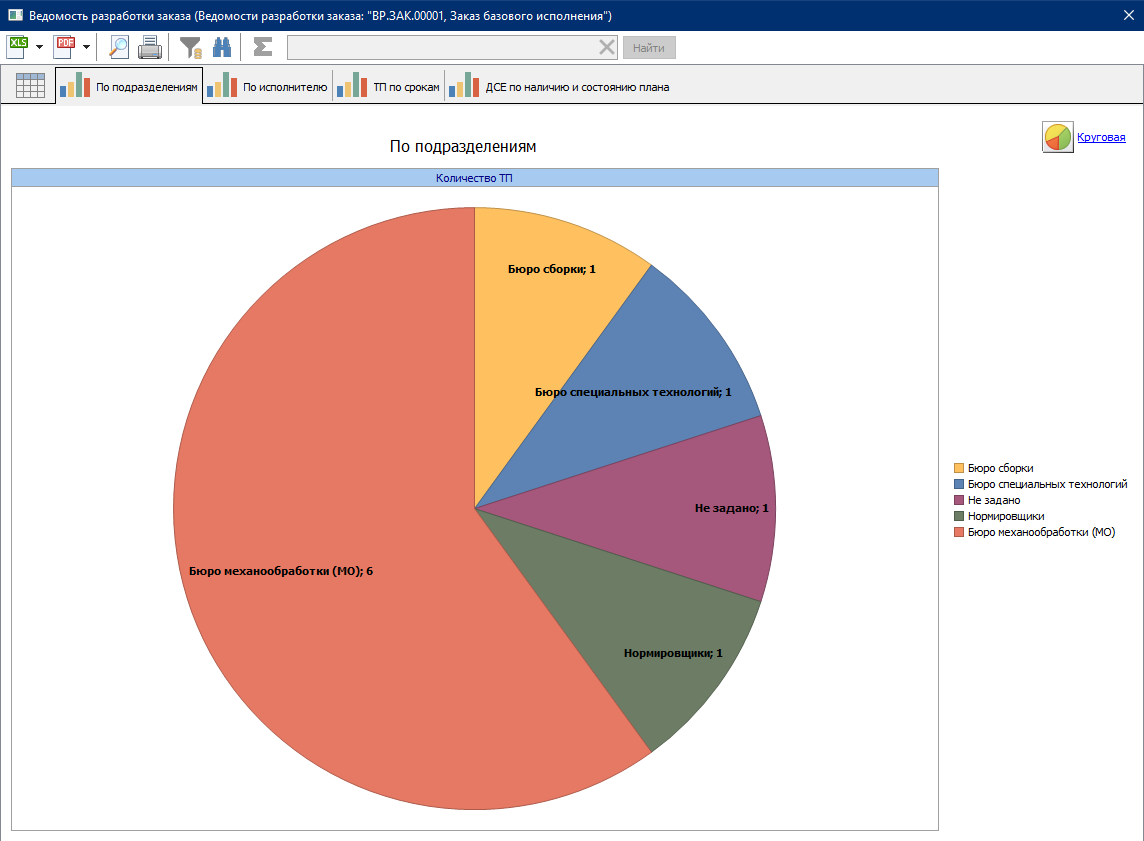Click the XLS export icon
Image resolution: width=1144 pixels, height=841 pixels.
18,46
